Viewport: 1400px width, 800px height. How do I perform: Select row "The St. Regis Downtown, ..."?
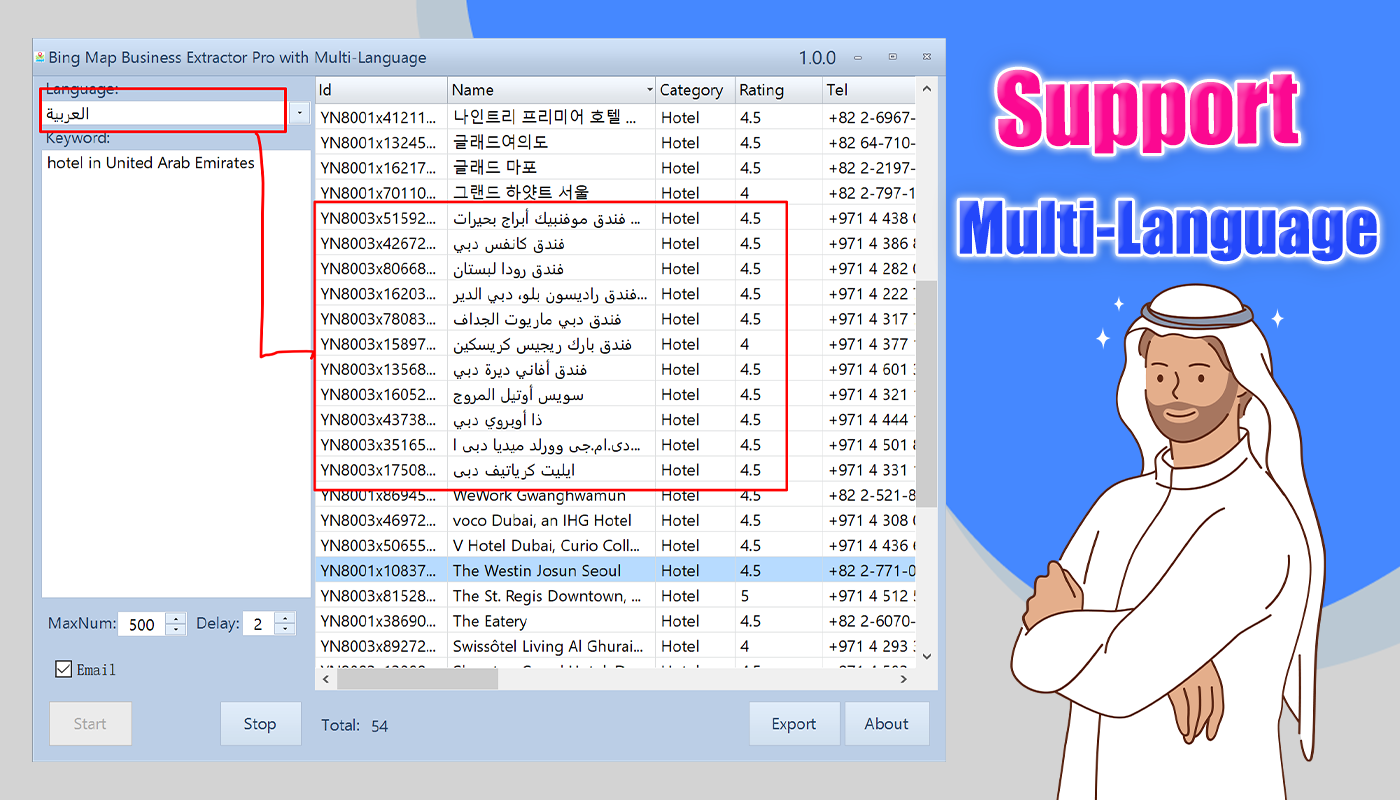[615, 596]
